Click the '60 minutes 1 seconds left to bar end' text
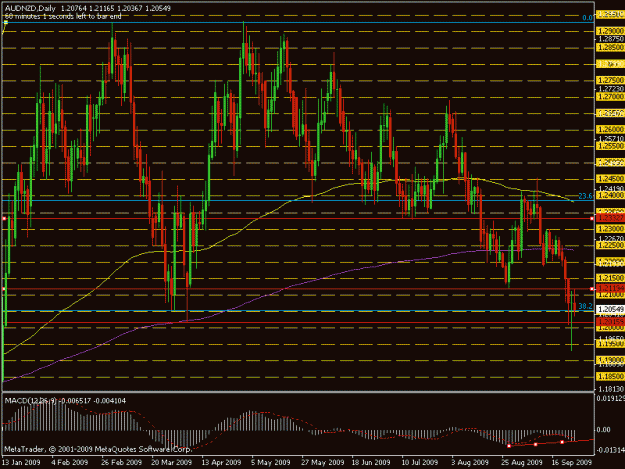Screen dimensions: 625x469 tap(63, 16)
